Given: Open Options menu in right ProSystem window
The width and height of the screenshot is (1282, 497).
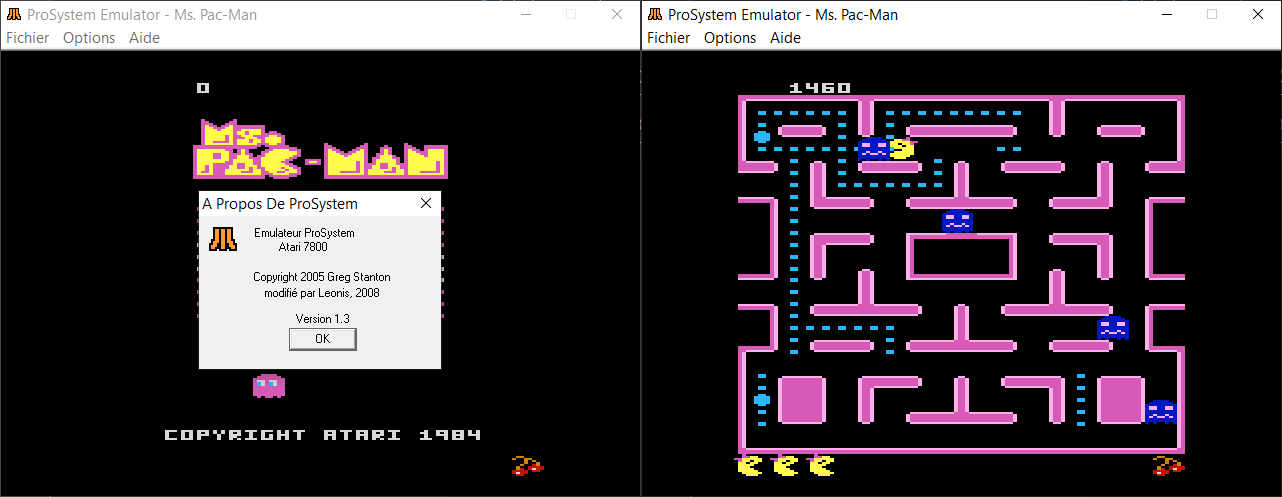Looking at the screenshot, I should (x=730, y=38).
